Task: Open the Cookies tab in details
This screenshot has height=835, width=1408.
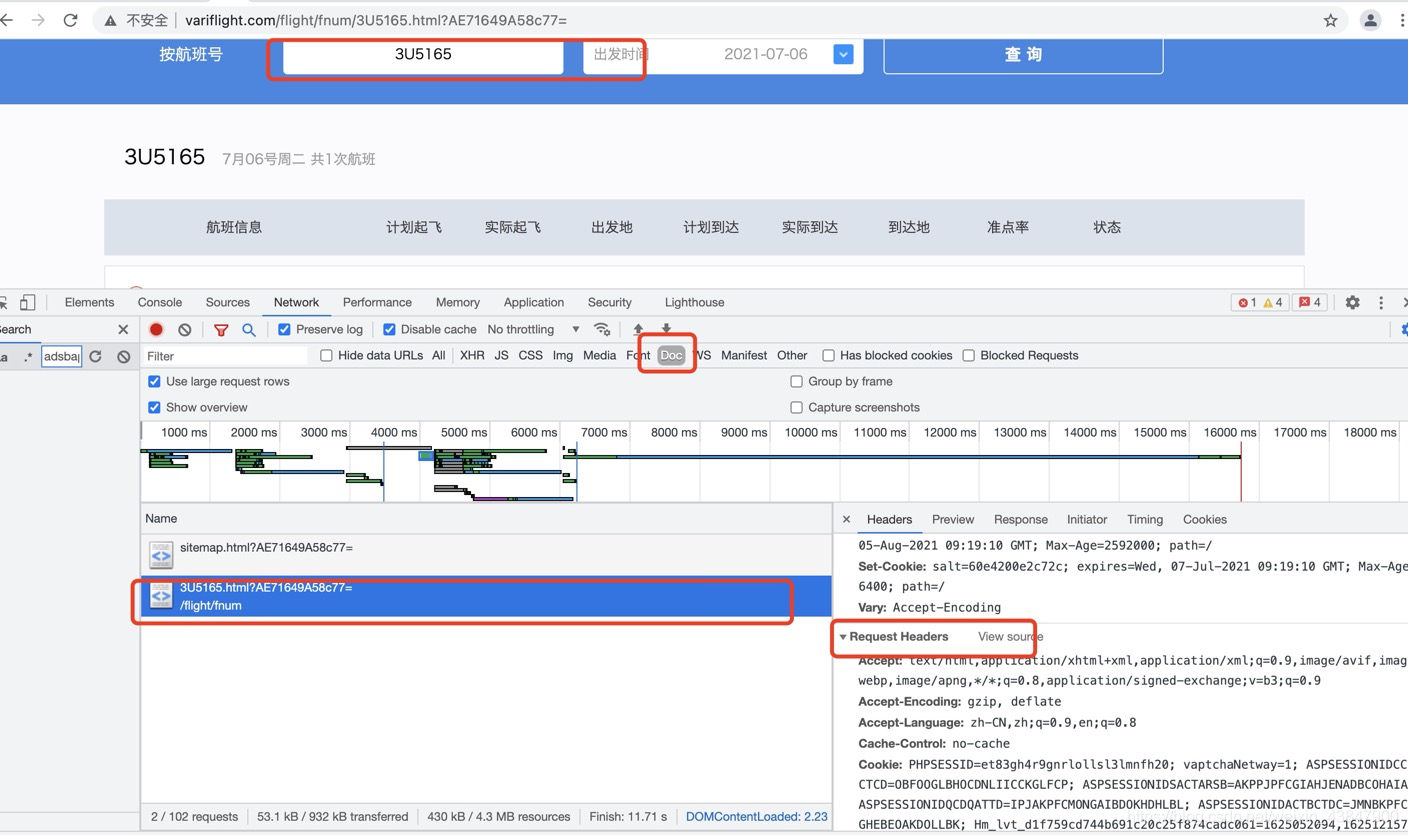Action: click(1205, 519)
